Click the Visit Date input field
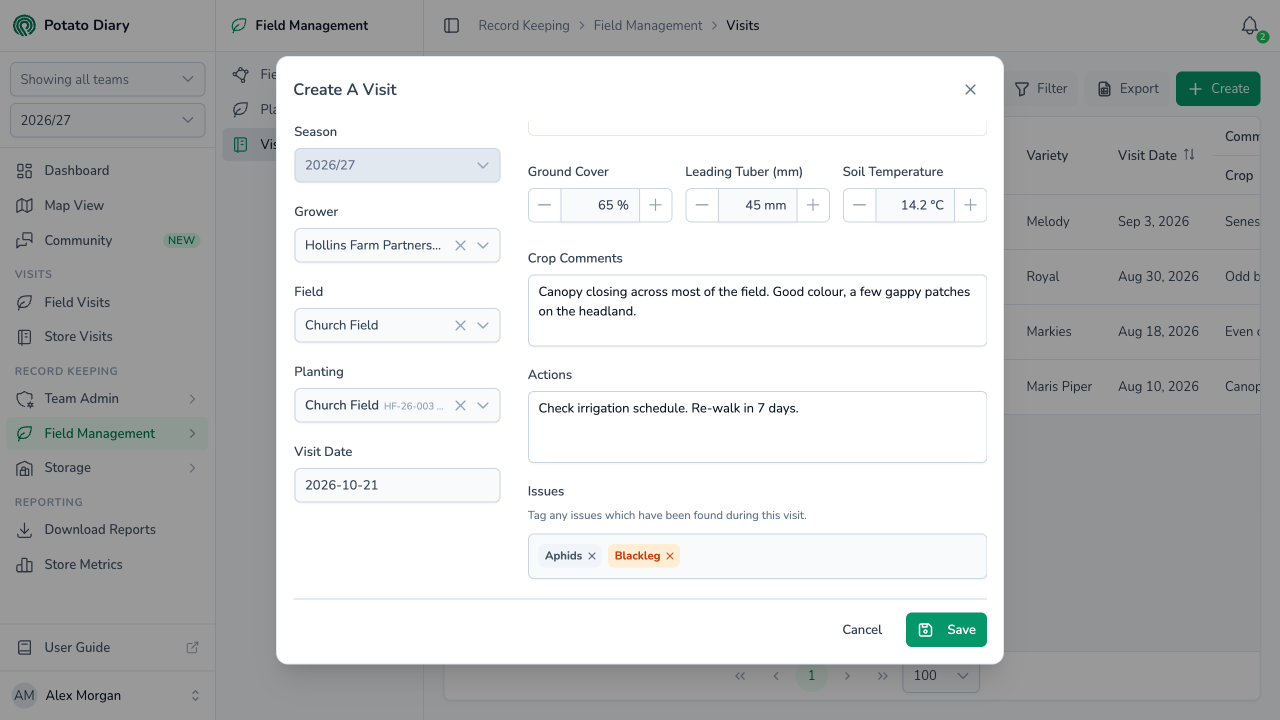 tap(397, 485)
